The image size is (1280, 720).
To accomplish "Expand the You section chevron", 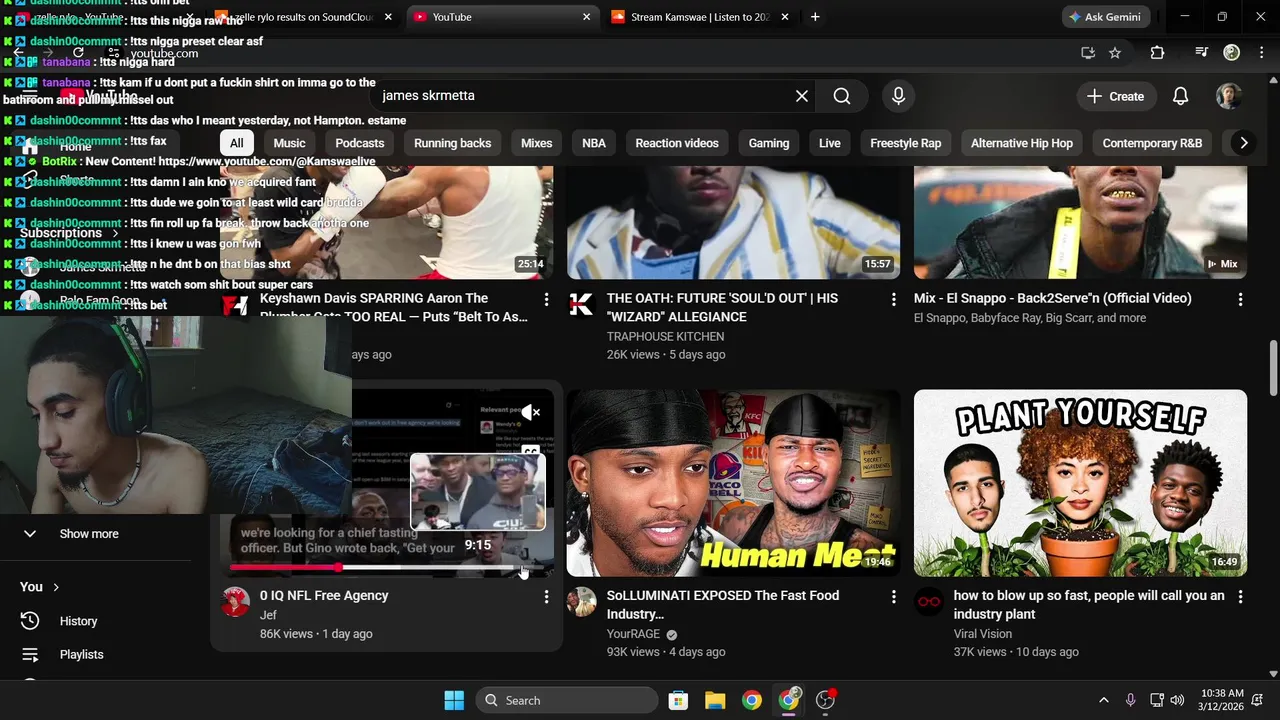I will (56, 587).
